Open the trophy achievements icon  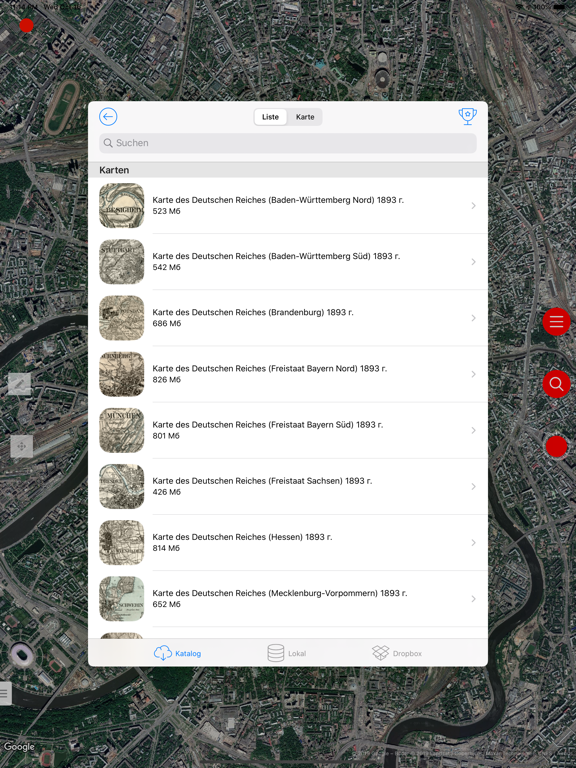coord(467,116)
